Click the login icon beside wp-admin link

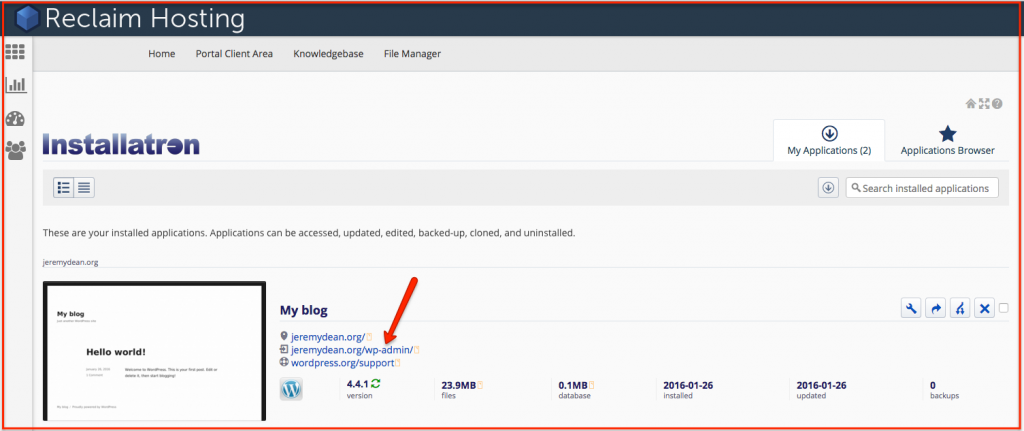click(x=284, y=349)
